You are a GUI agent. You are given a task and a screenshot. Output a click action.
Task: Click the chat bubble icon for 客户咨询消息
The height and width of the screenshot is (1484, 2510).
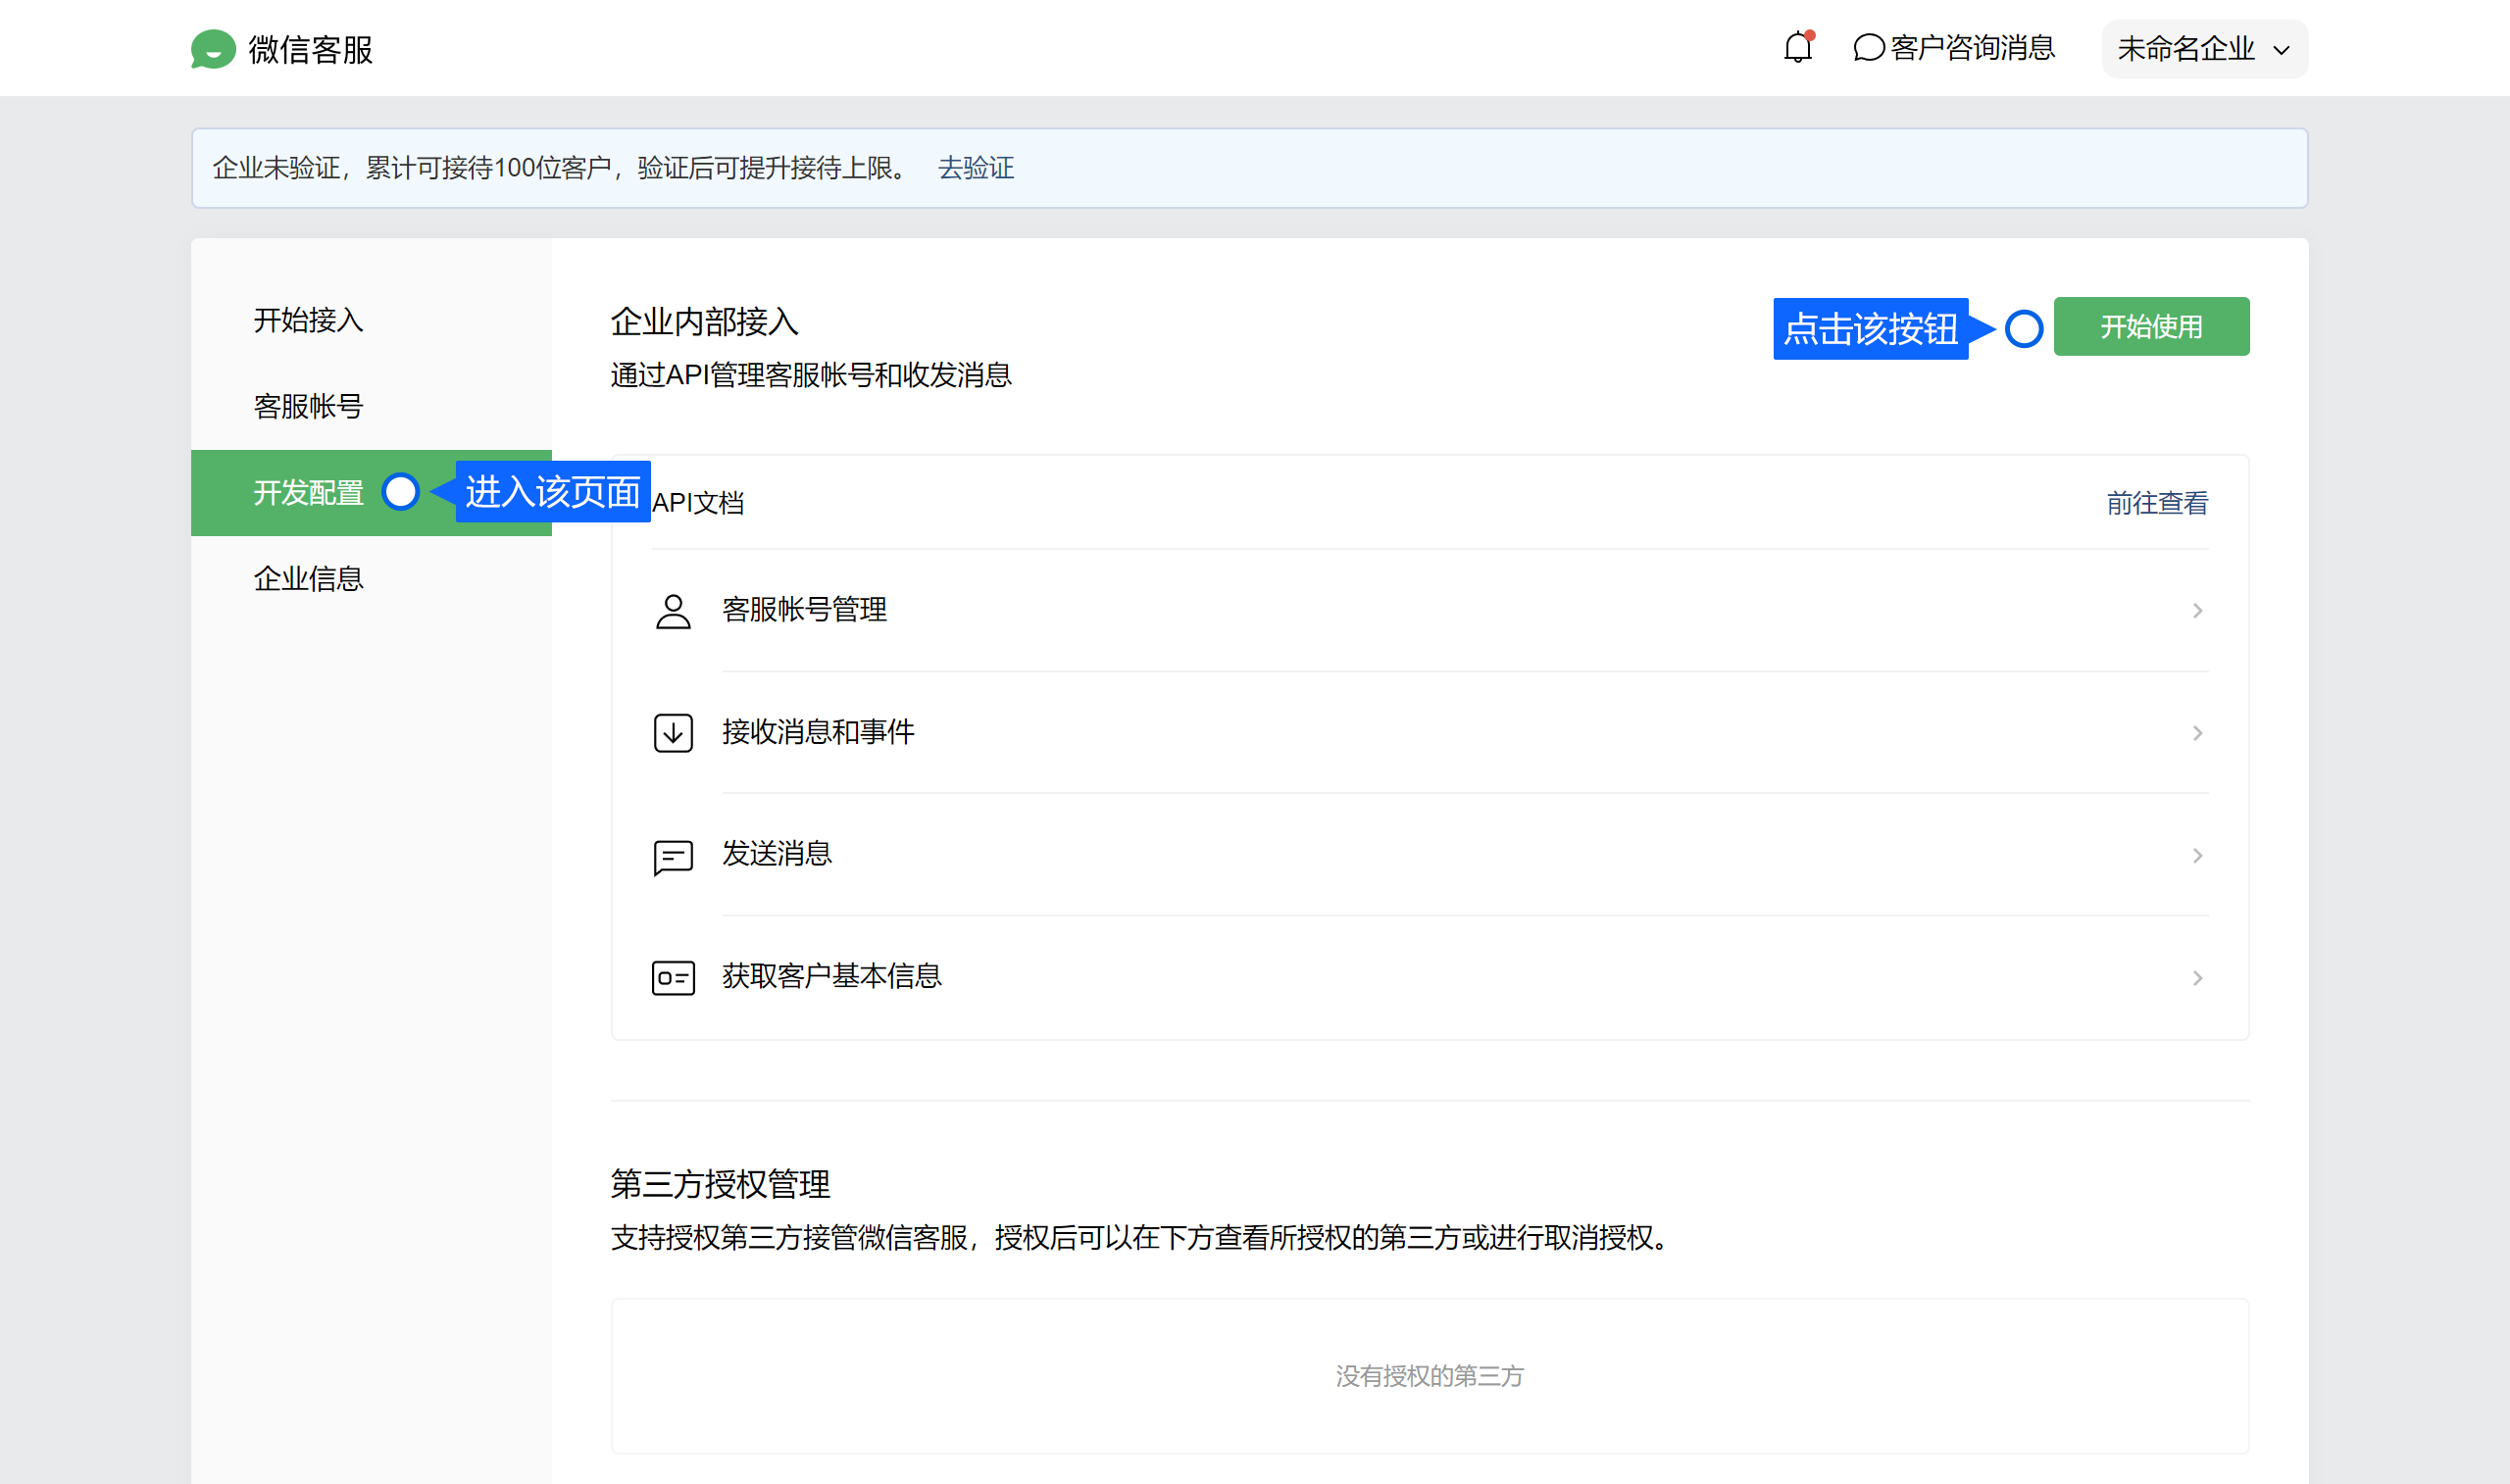pos(1868,48)
